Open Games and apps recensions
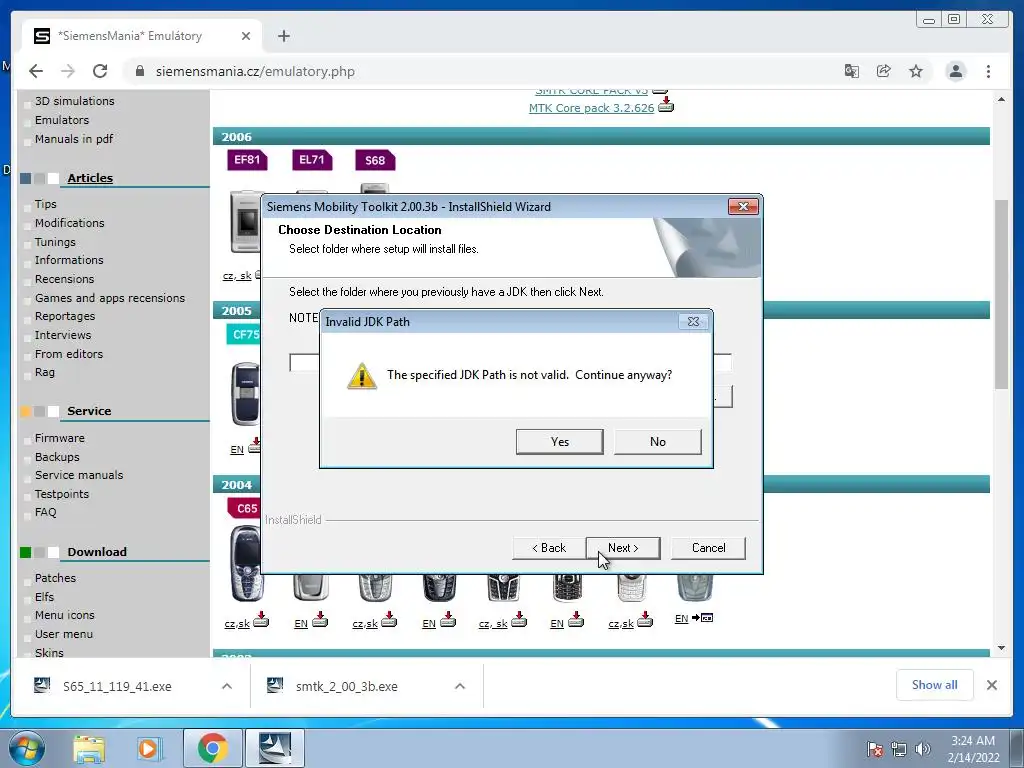Image resolution: width=1024 pixels, height=768 pixels. (x=110, y=298)
